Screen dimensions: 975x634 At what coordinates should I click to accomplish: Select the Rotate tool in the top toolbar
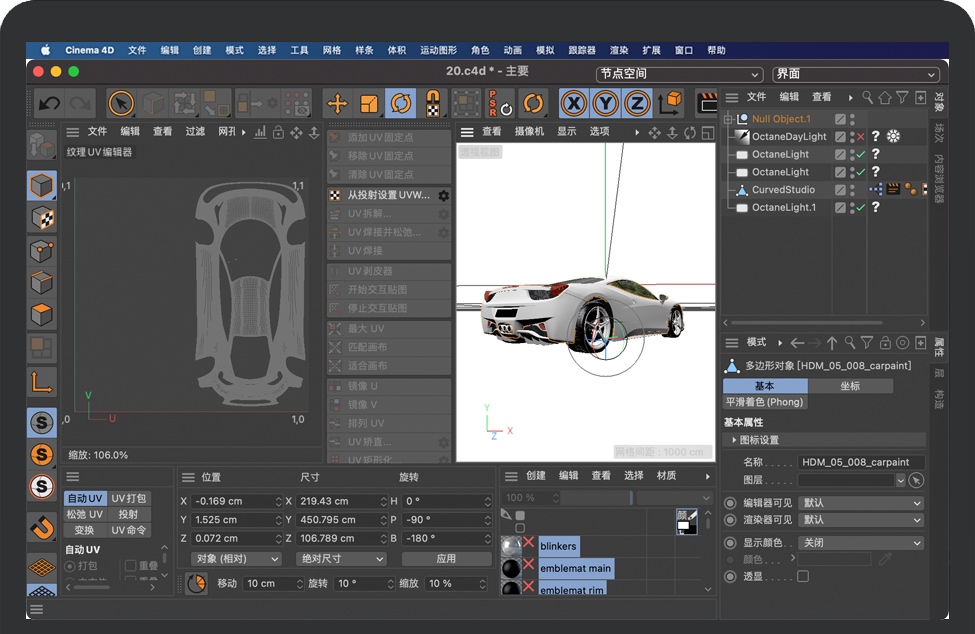coord(400,102)
